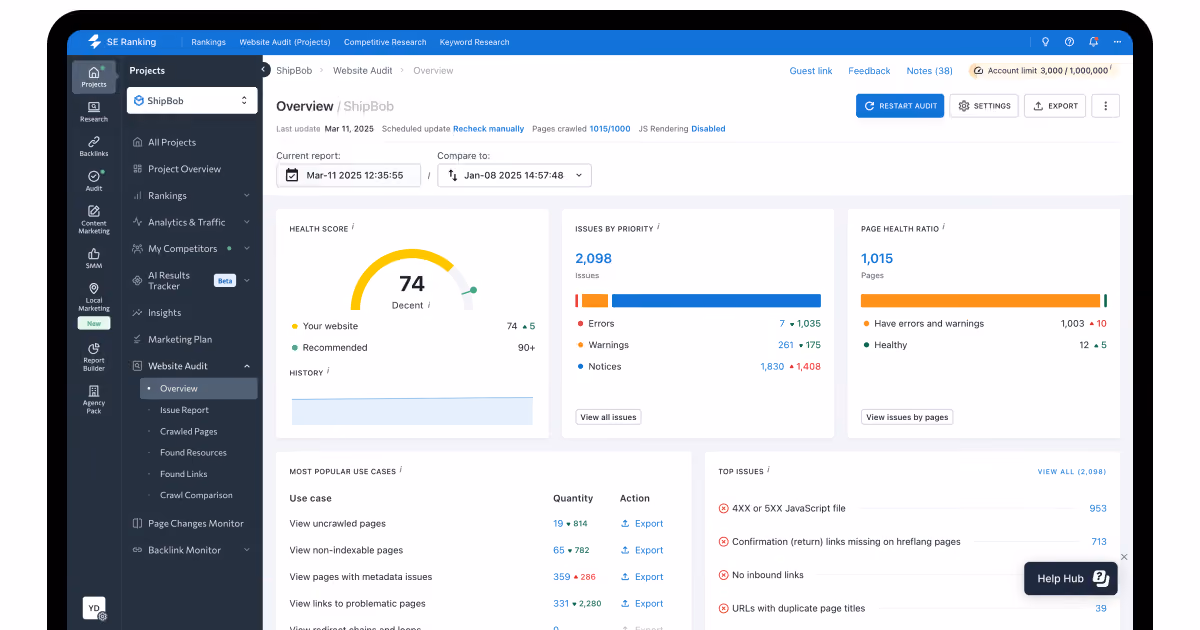
Task: Collapse the sidebar with arrow icon
Action: click(x=265, y=70)
